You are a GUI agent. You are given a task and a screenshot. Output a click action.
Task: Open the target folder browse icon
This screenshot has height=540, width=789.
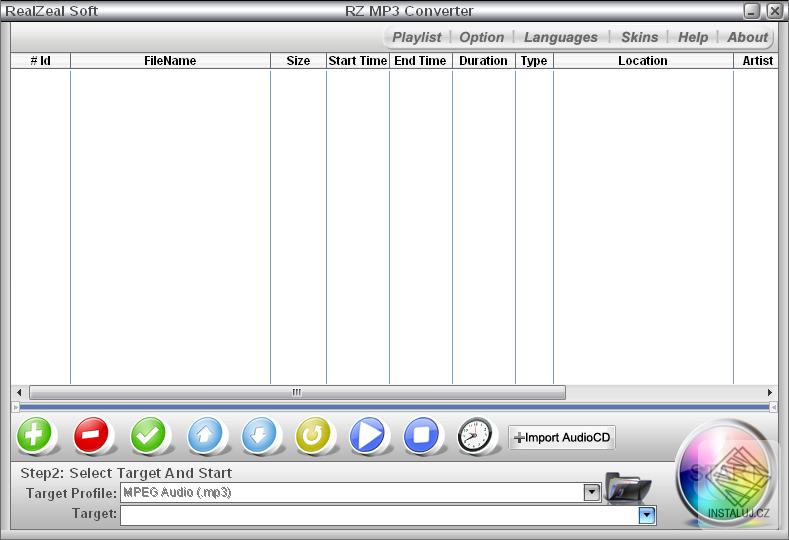(627, 487)
